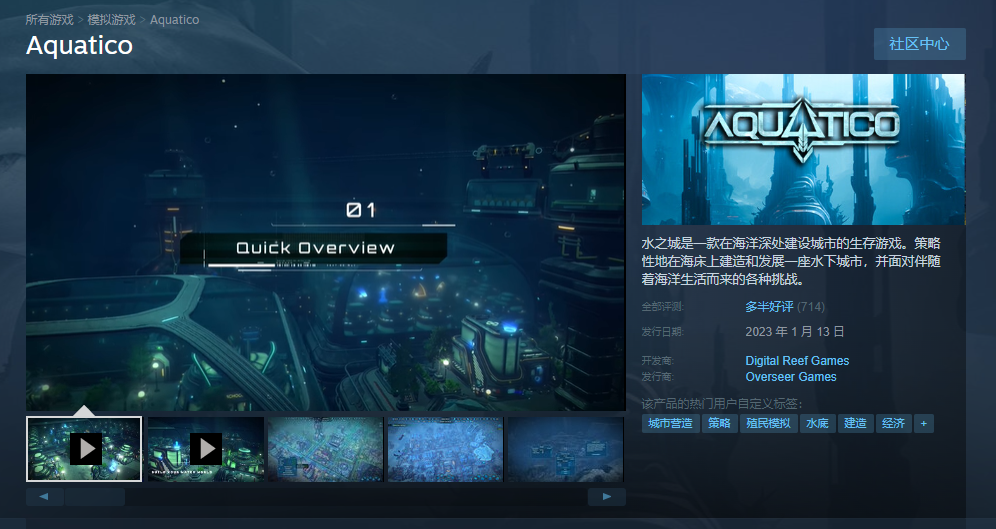
Task: Select the 建造 tag
Action: click(x=854, y=423)
